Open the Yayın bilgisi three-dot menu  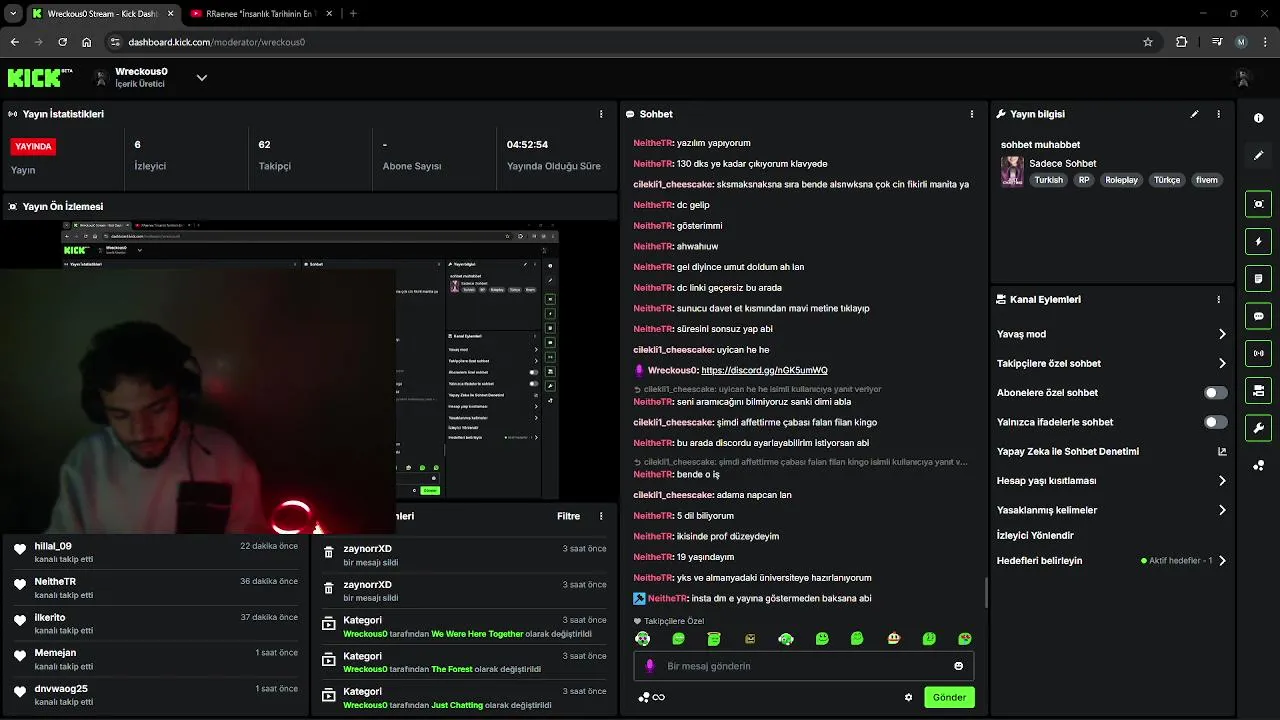click(1218, 114)
